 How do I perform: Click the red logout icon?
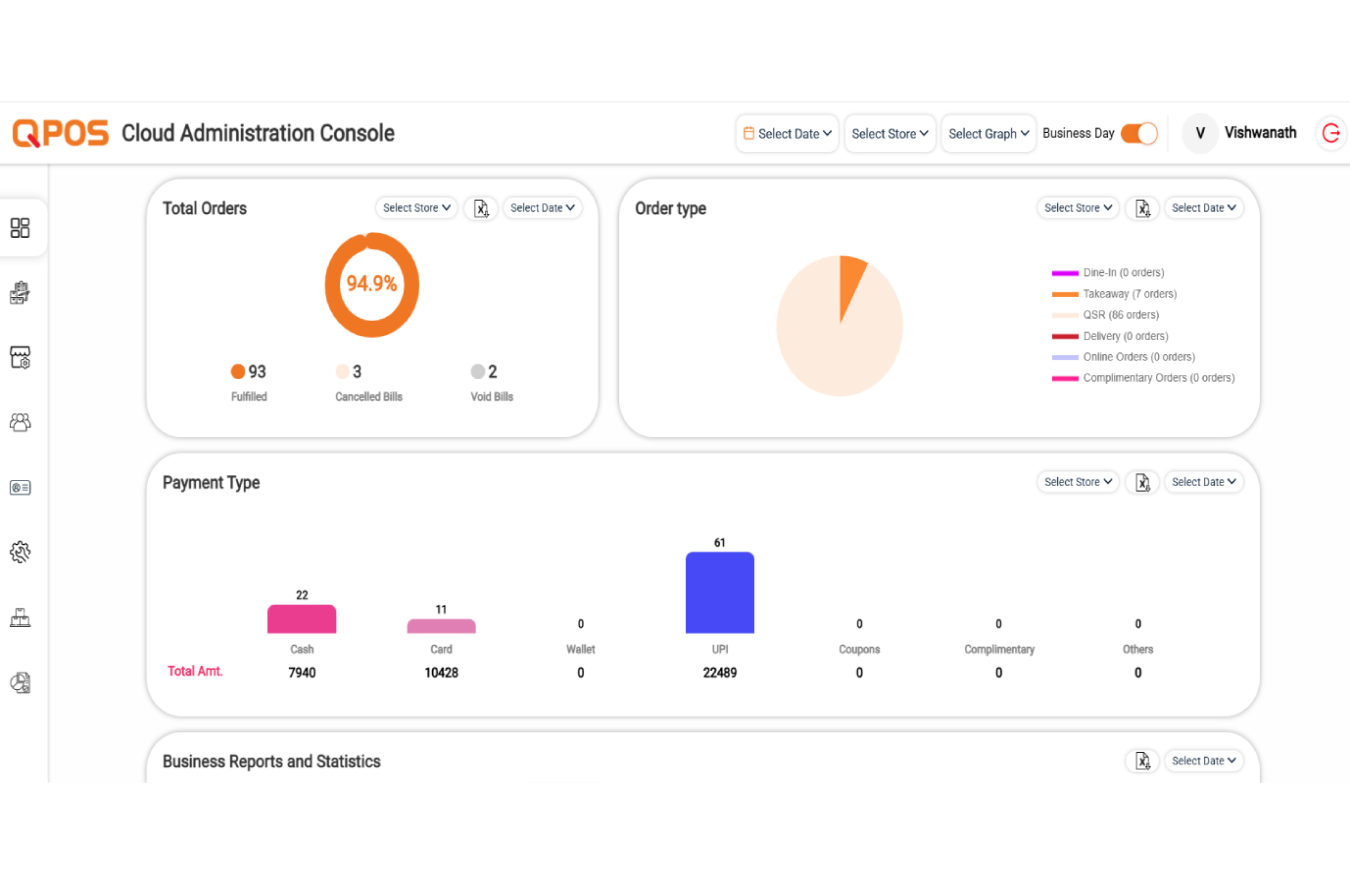[x=1331, y=133]
